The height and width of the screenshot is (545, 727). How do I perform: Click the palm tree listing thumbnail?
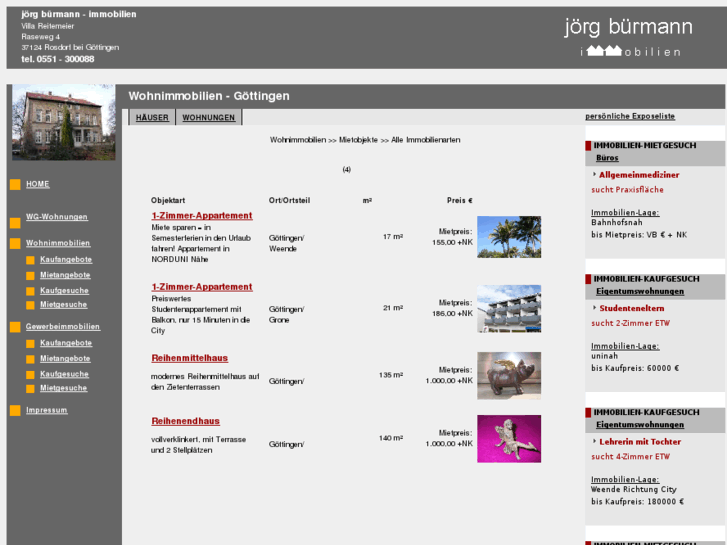(x=509, y=237)
